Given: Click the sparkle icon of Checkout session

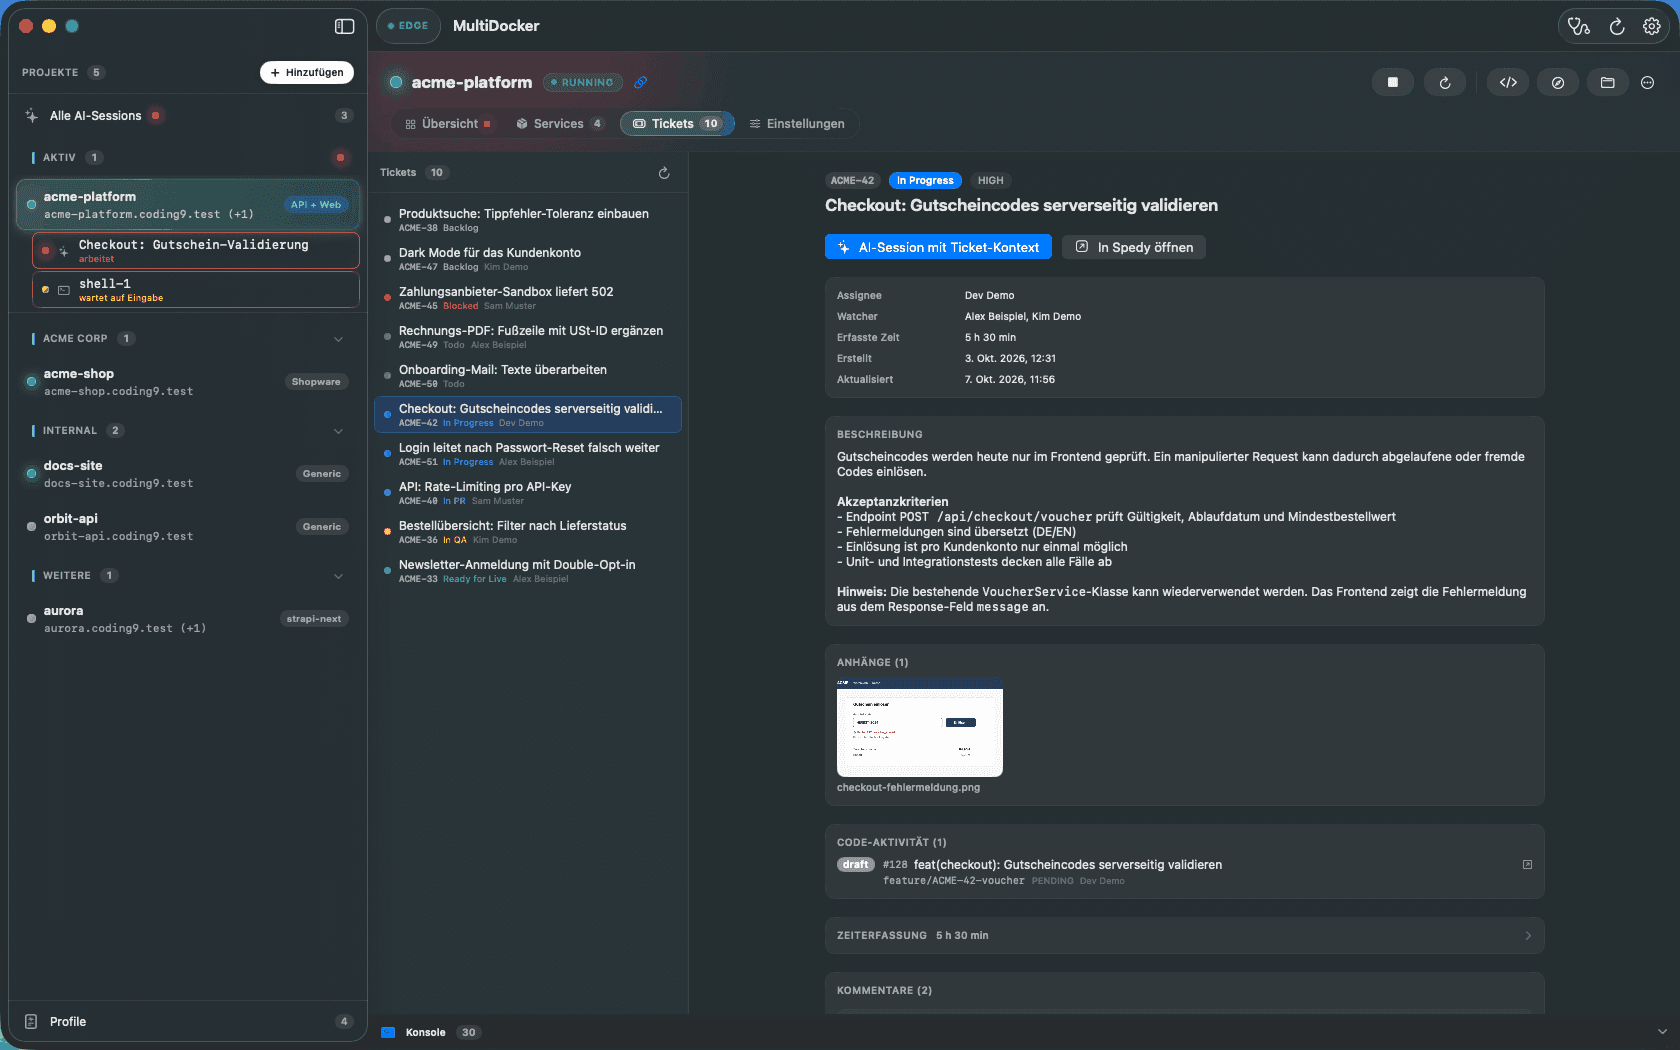Looking at the screenshot, I should pos(63,251).
